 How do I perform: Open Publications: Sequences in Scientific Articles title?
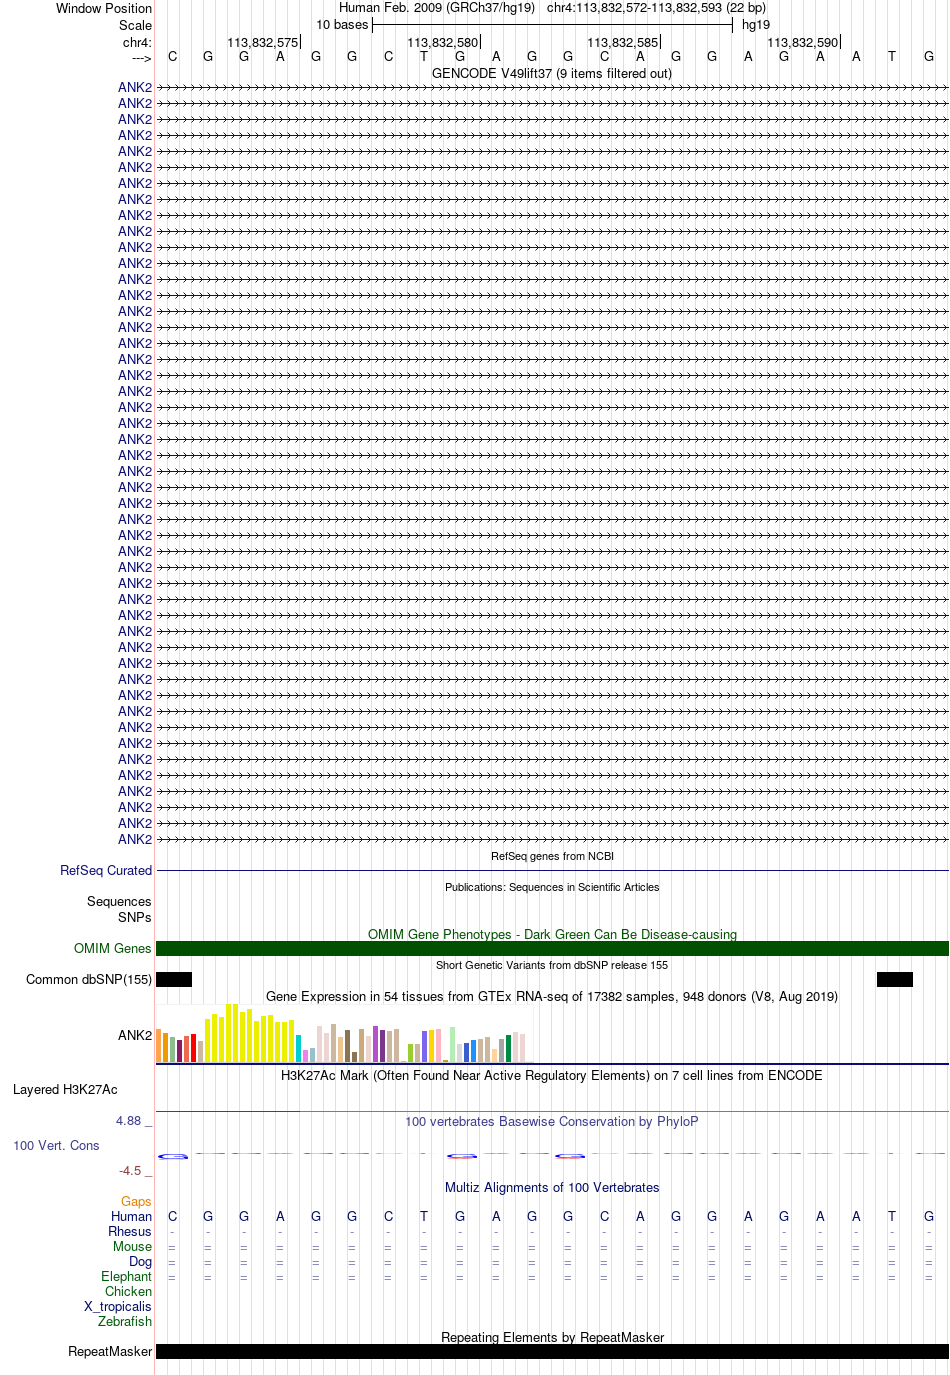tap(552, 887)
